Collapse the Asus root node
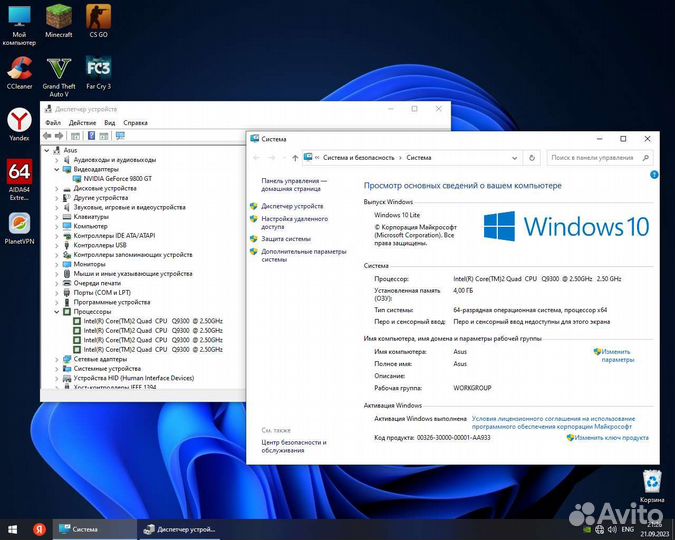Viewport: 675px width, 540px height. (x=47, y=150)
